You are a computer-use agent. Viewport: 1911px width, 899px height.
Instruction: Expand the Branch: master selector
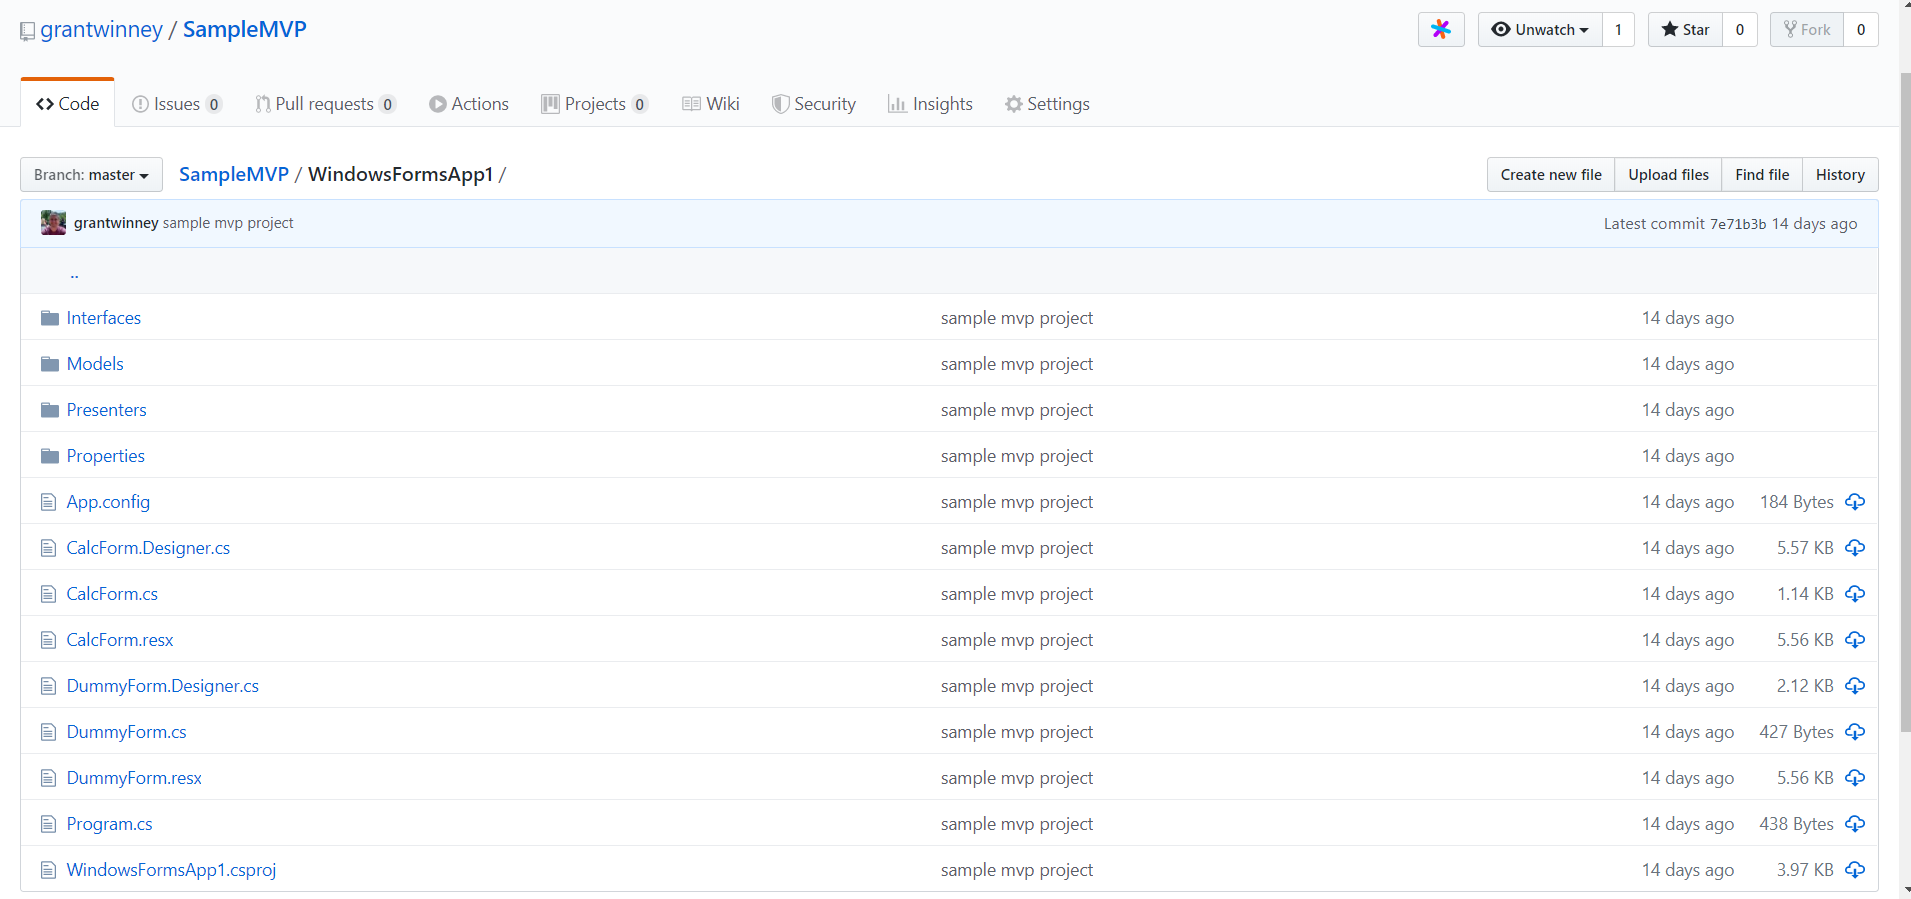pos(91,175)
